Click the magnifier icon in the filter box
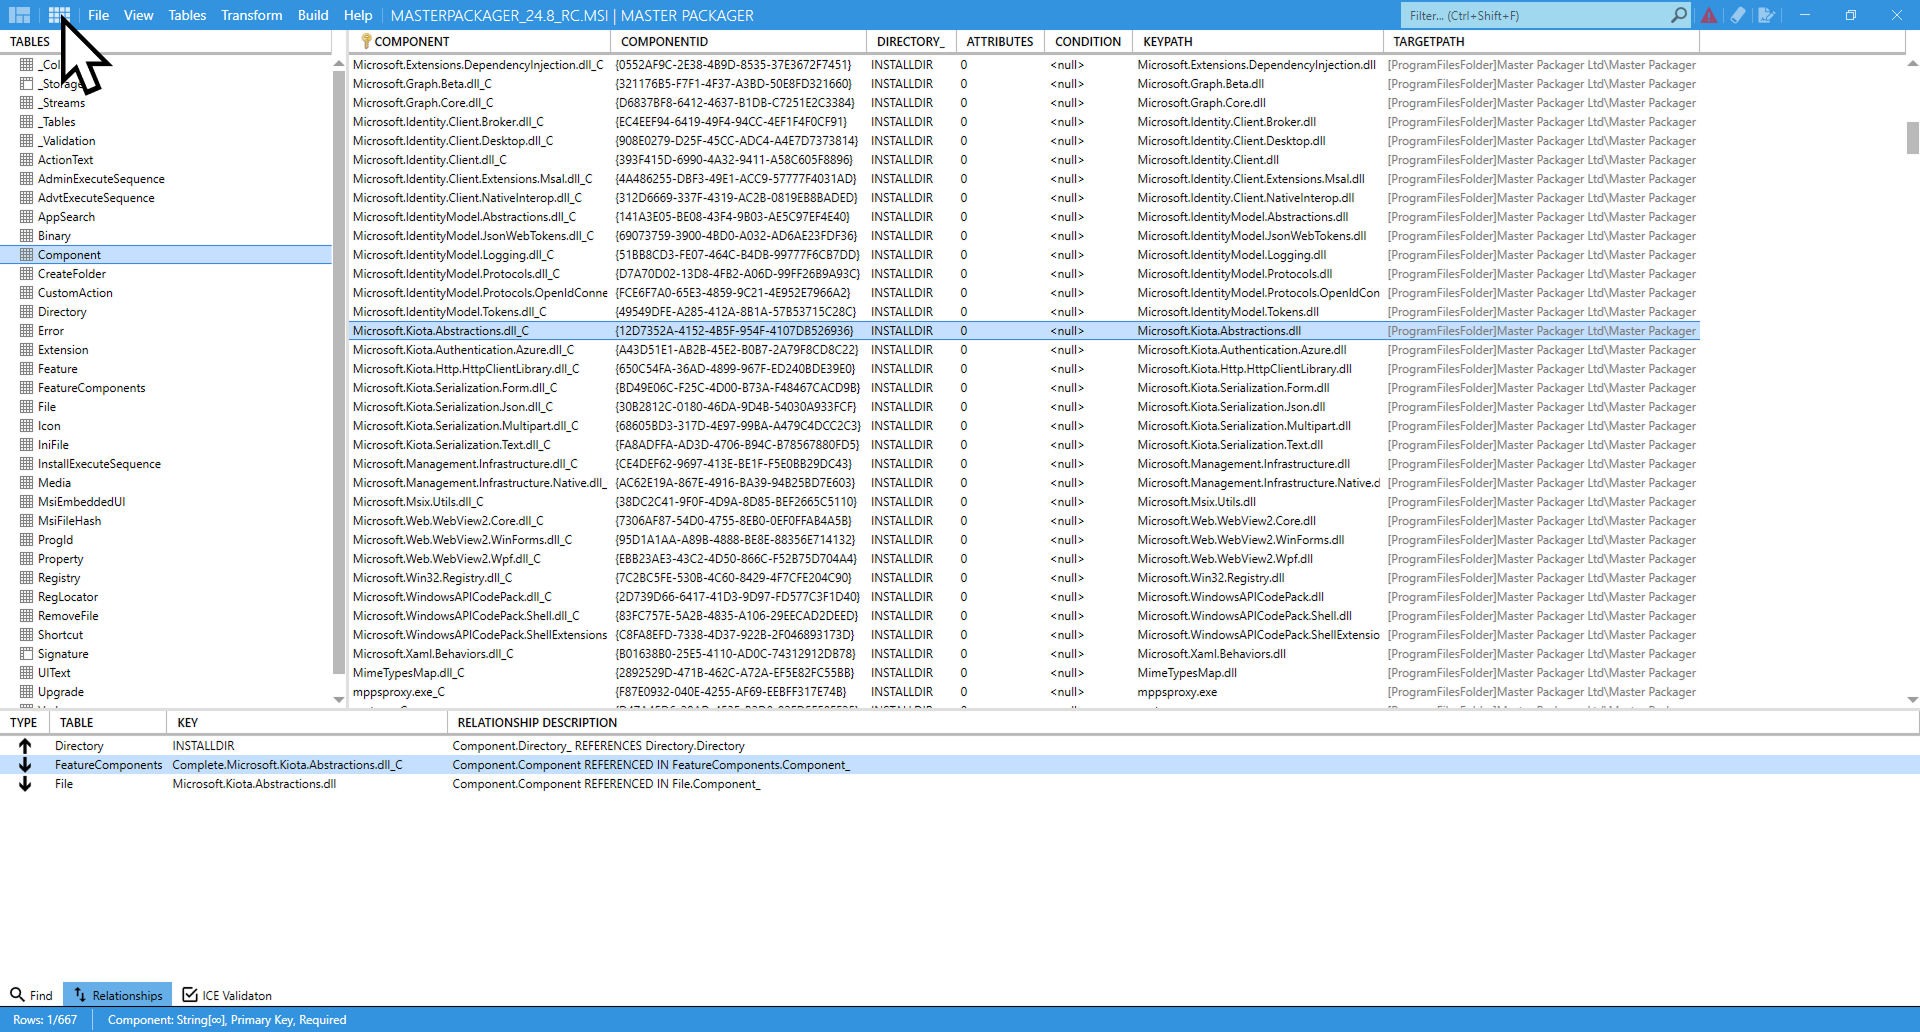 1679,15
